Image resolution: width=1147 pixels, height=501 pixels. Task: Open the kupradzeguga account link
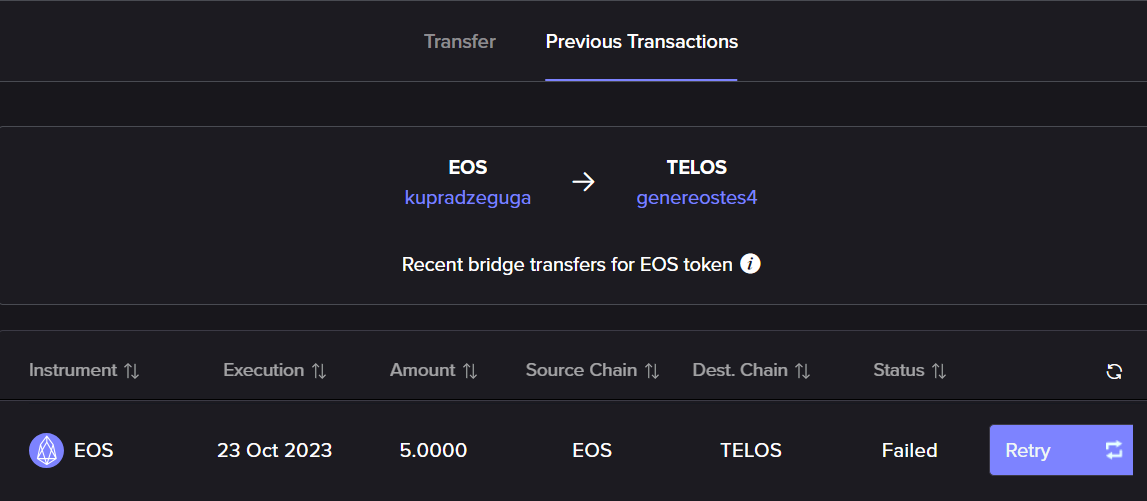467,198
